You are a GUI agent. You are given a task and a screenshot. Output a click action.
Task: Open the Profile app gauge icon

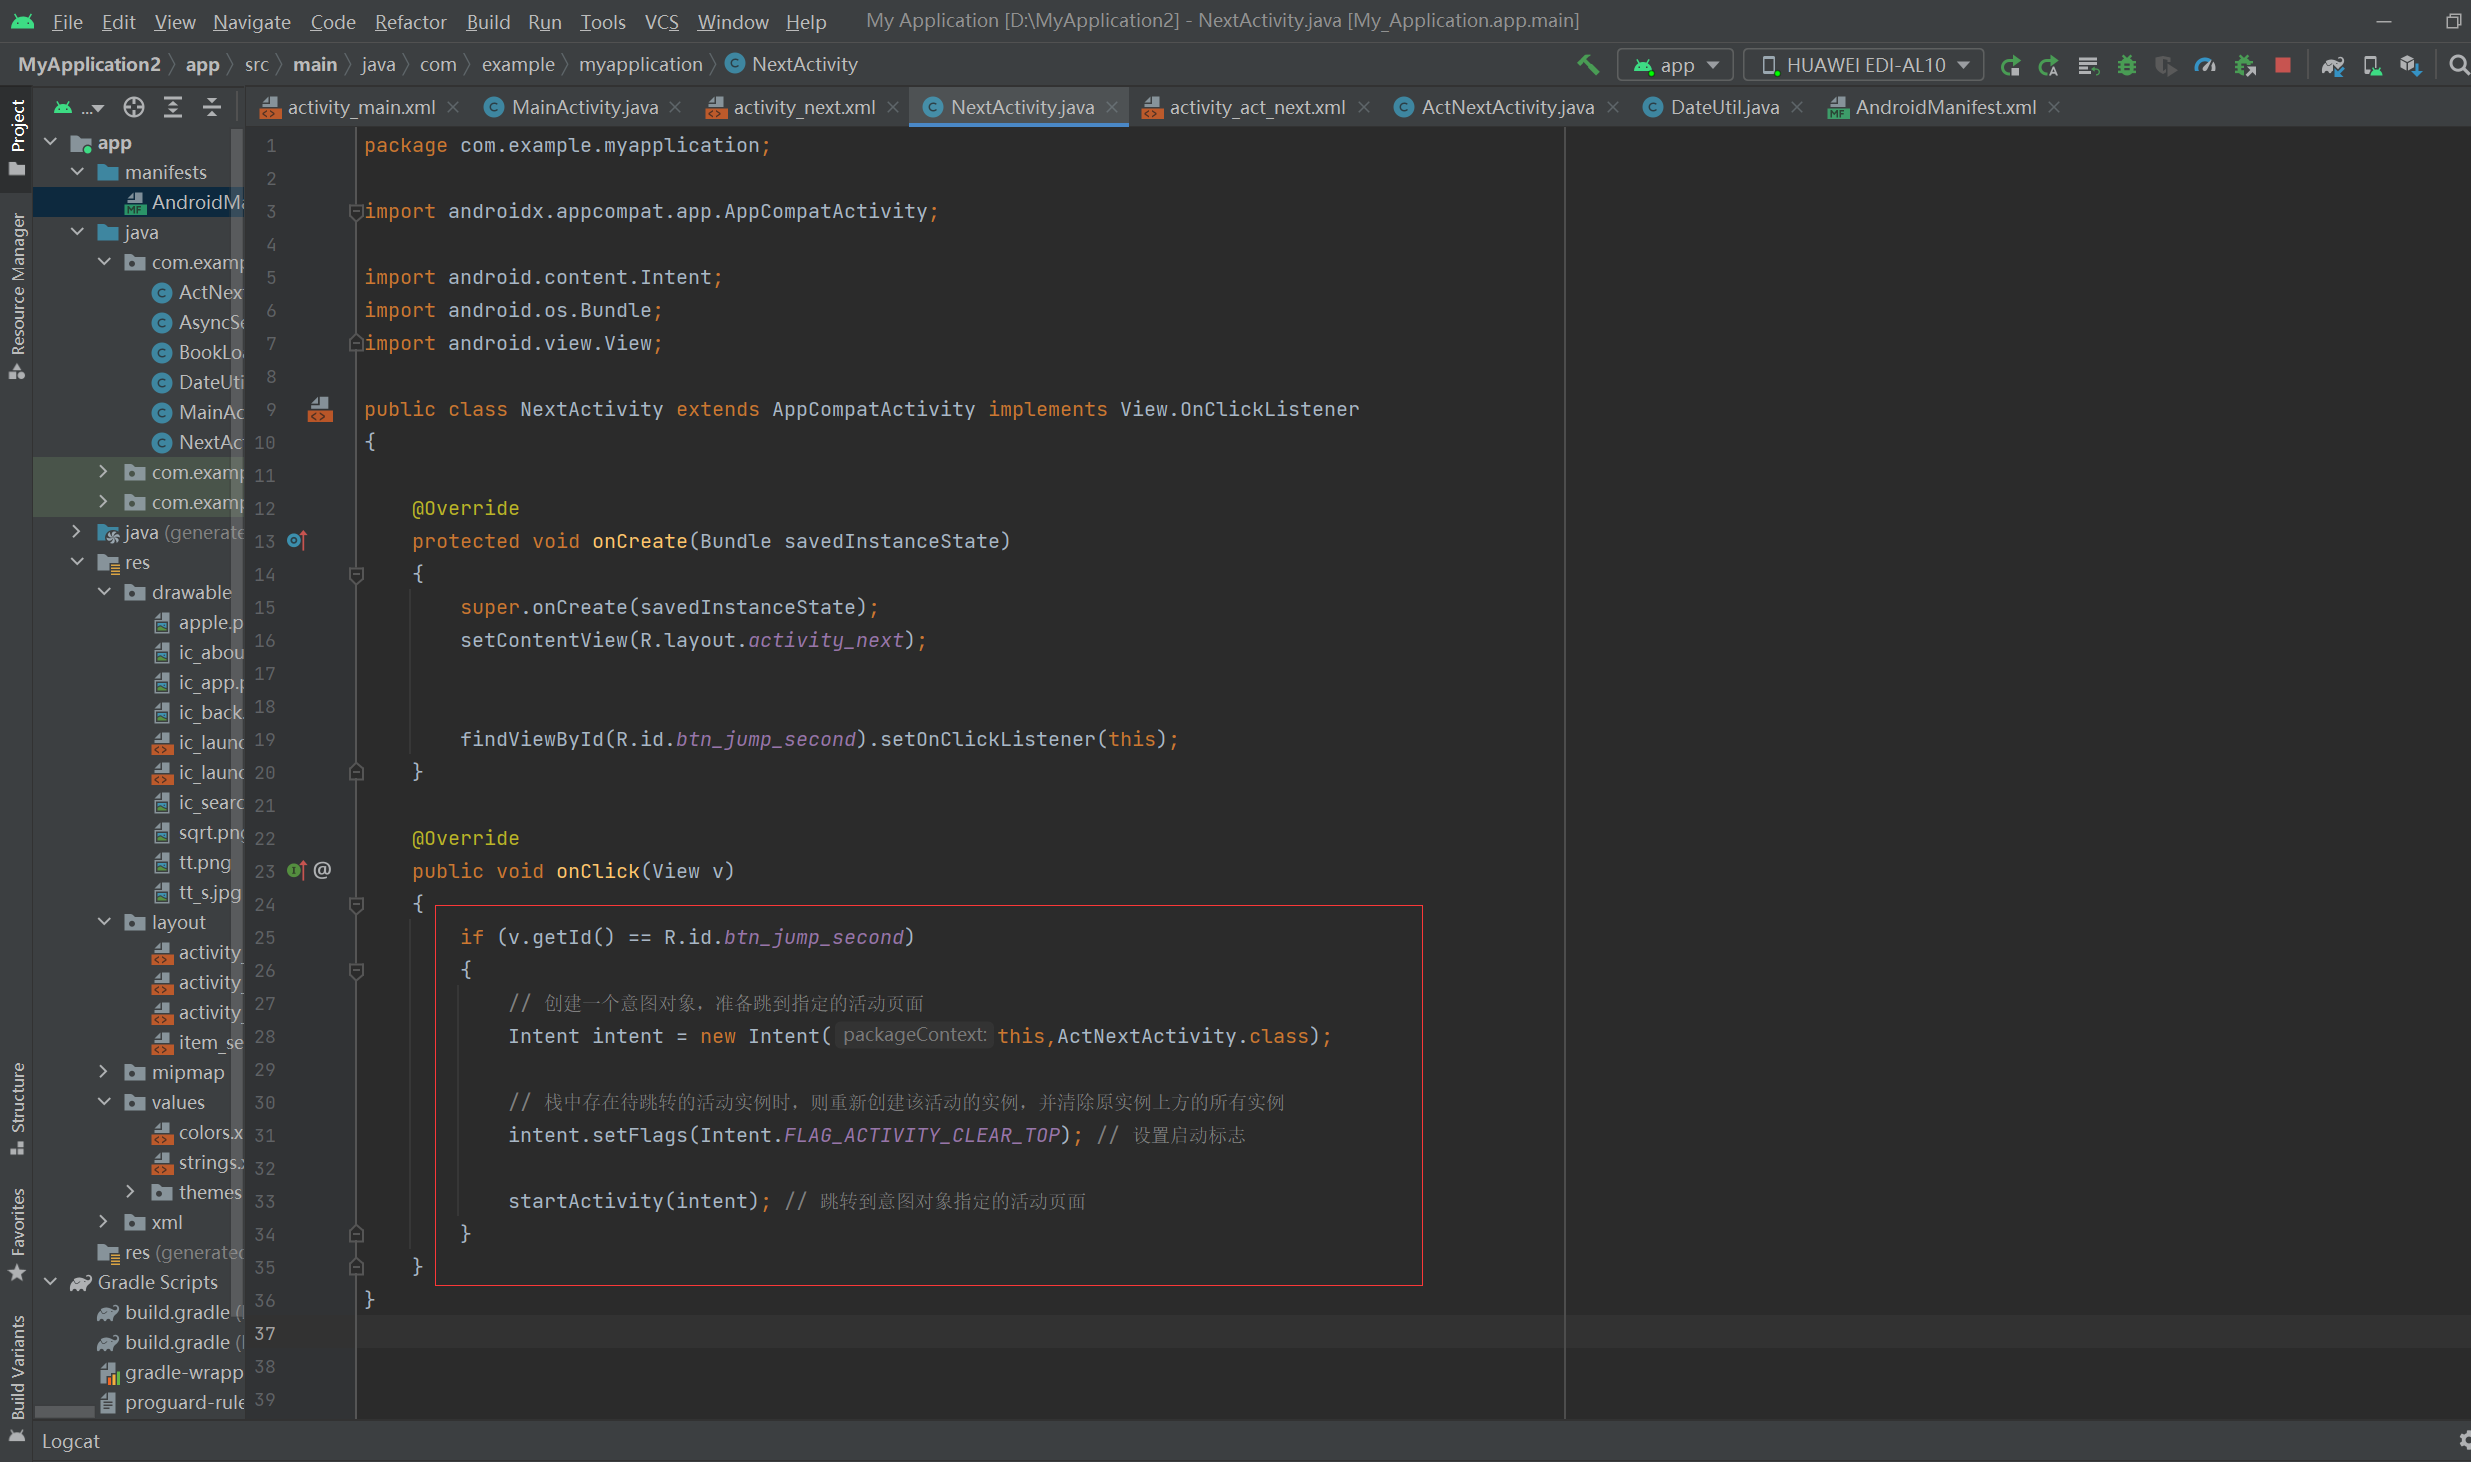pyautogui.click(x=2205, y=65)
